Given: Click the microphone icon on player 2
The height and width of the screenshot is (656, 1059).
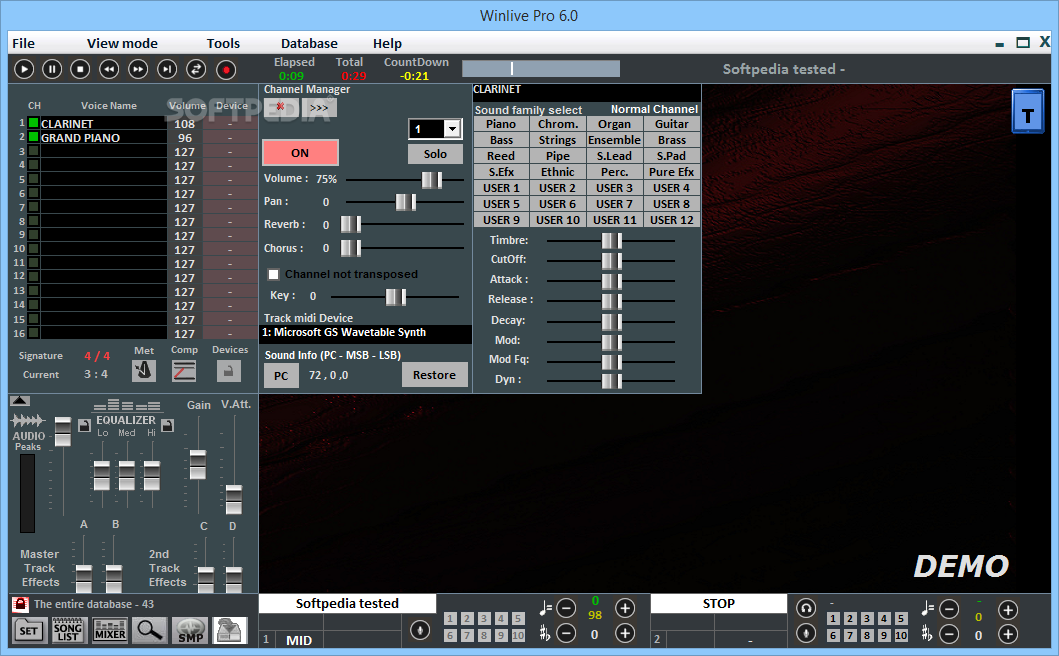Looking at the screenshot, I should [805, 633].
